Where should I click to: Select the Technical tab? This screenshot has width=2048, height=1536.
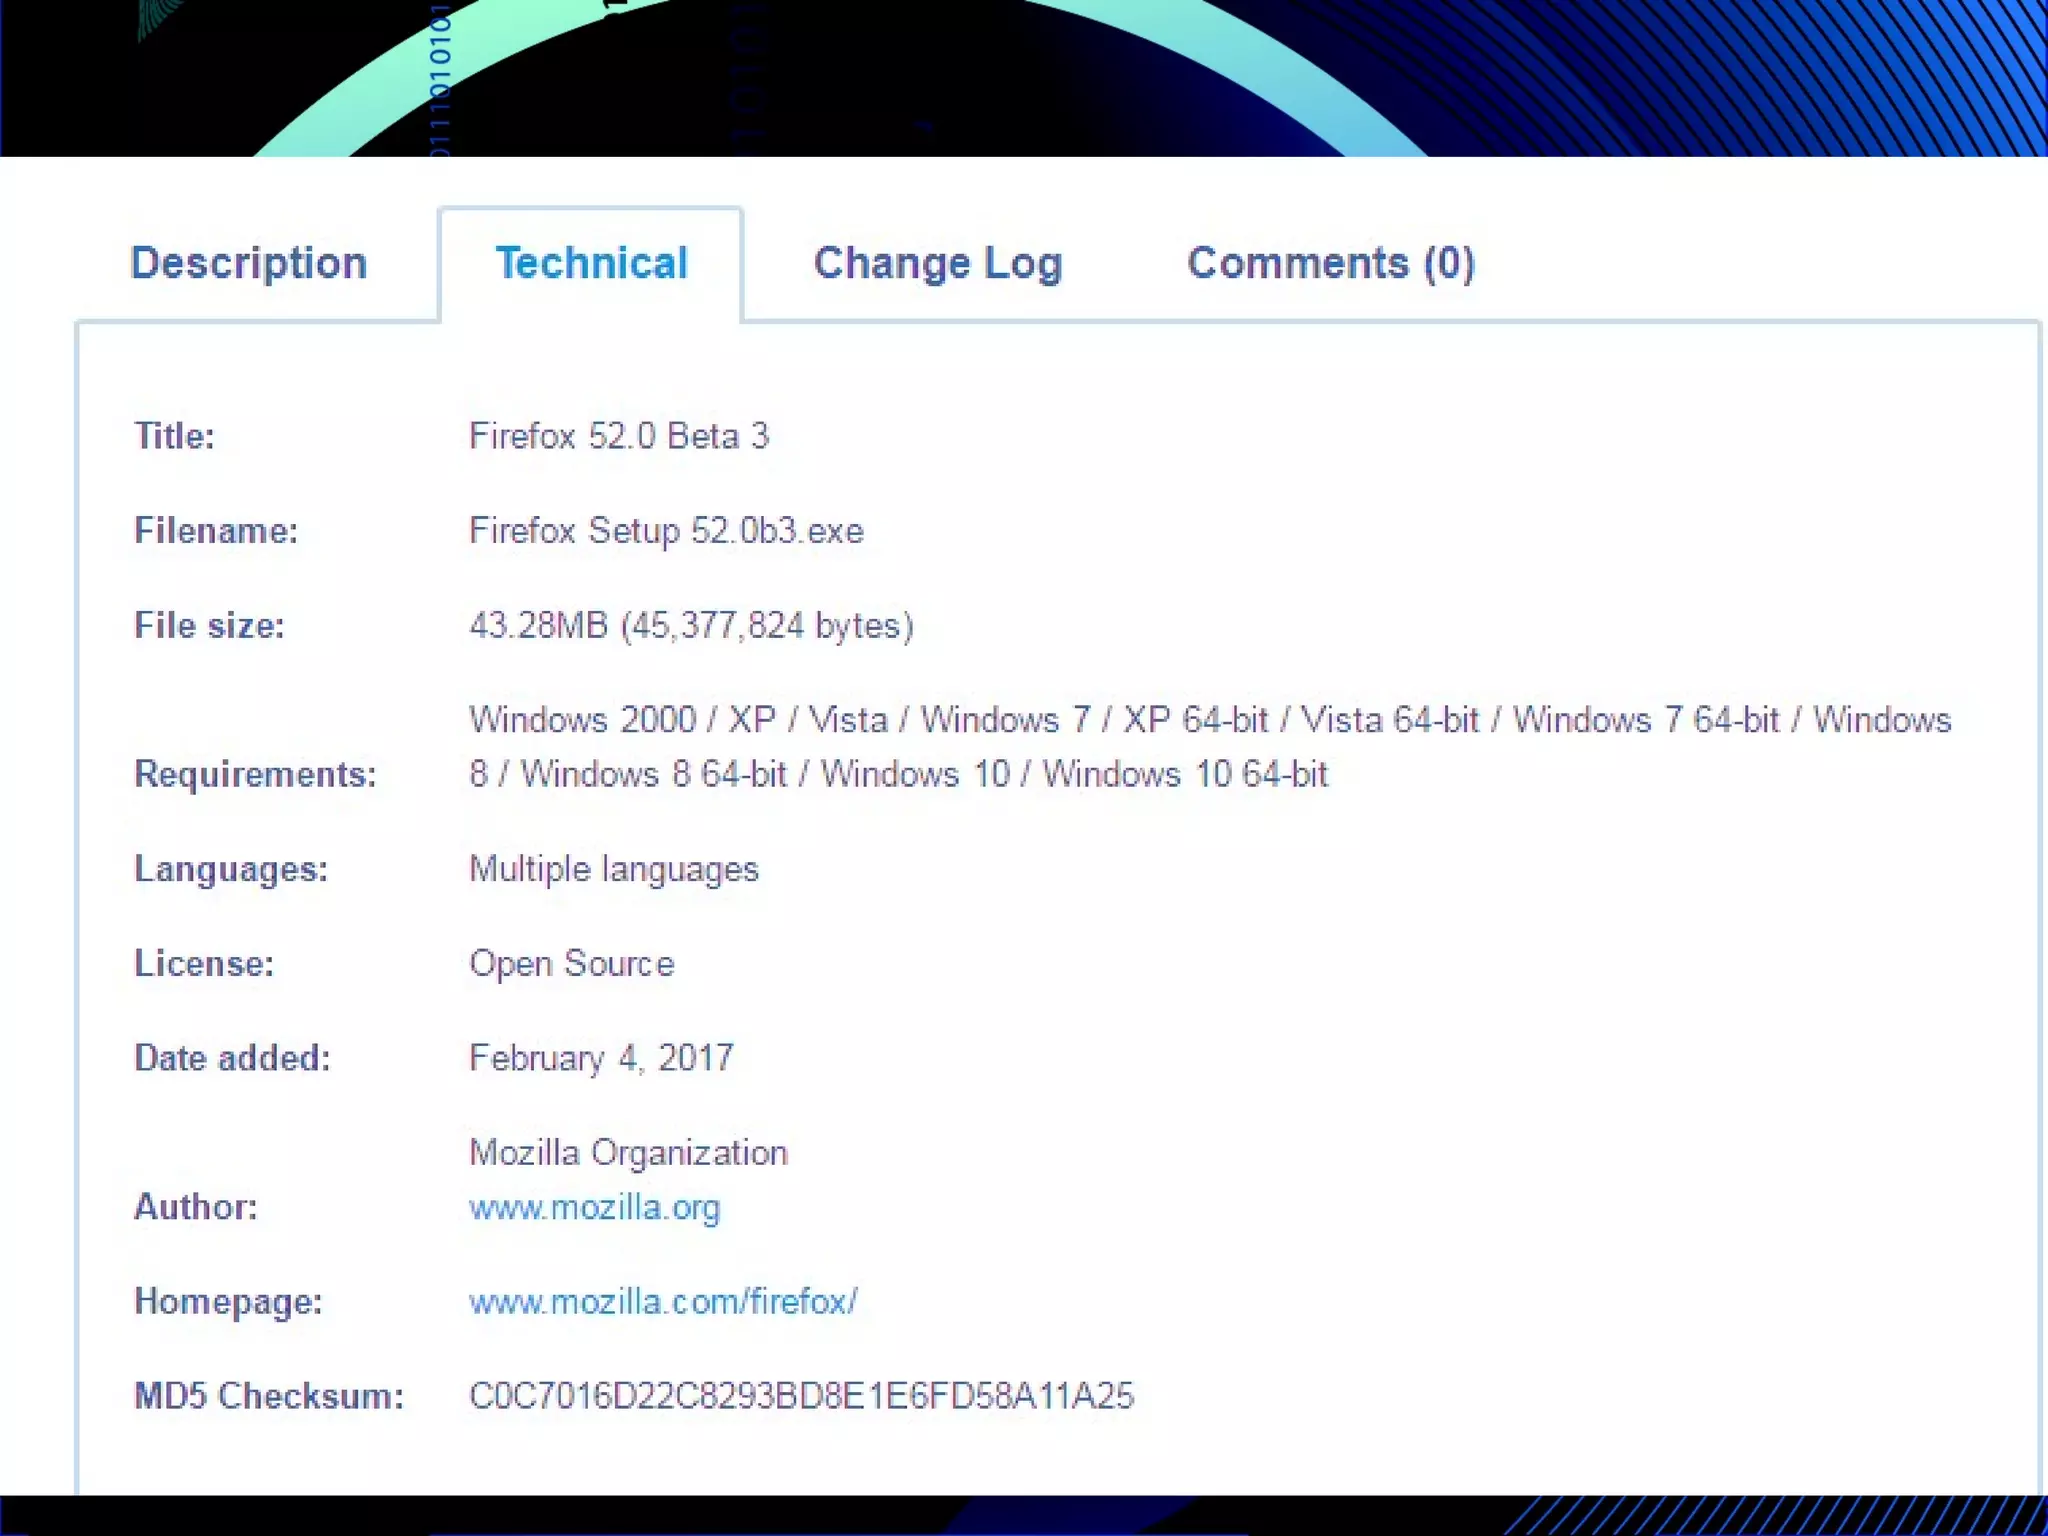coord(591,263)
